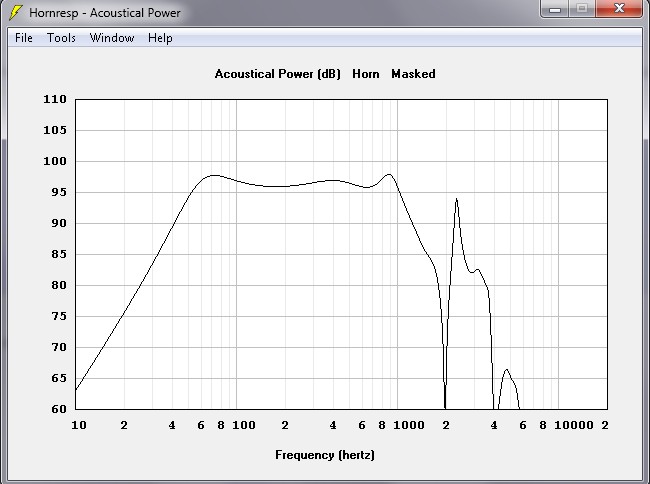Screen dimensions: 650x484
Task: Close the Acoustical Power window
Action: [x=619, y=9]
